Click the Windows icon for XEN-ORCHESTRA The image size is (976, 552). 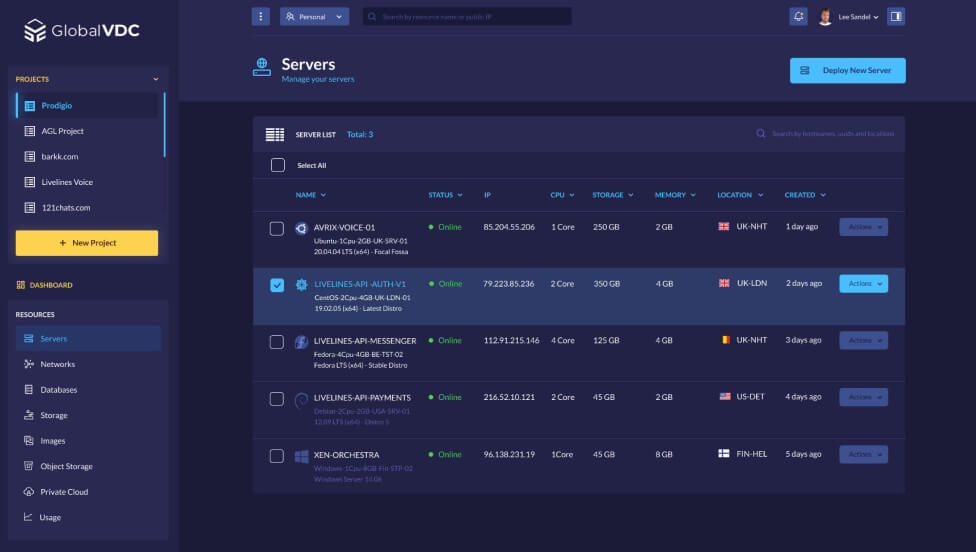301,456
